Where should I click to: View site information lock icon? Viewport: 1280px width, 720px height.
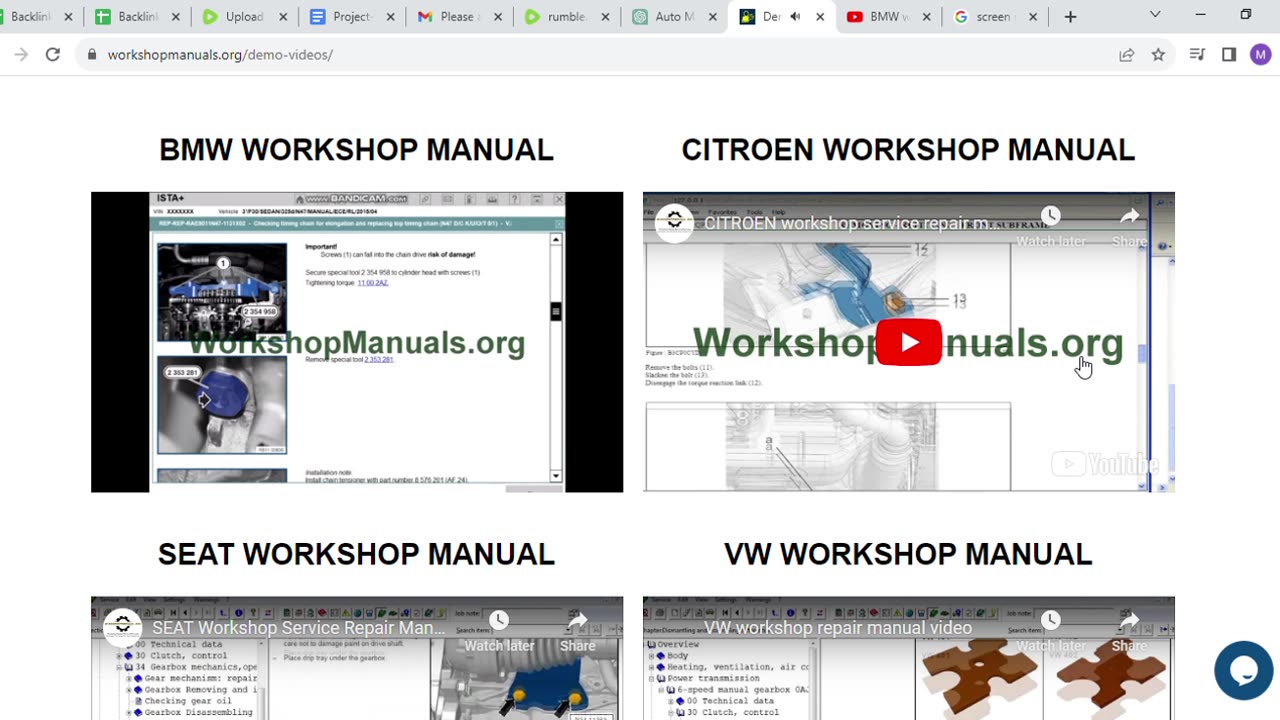pos(92,55)
